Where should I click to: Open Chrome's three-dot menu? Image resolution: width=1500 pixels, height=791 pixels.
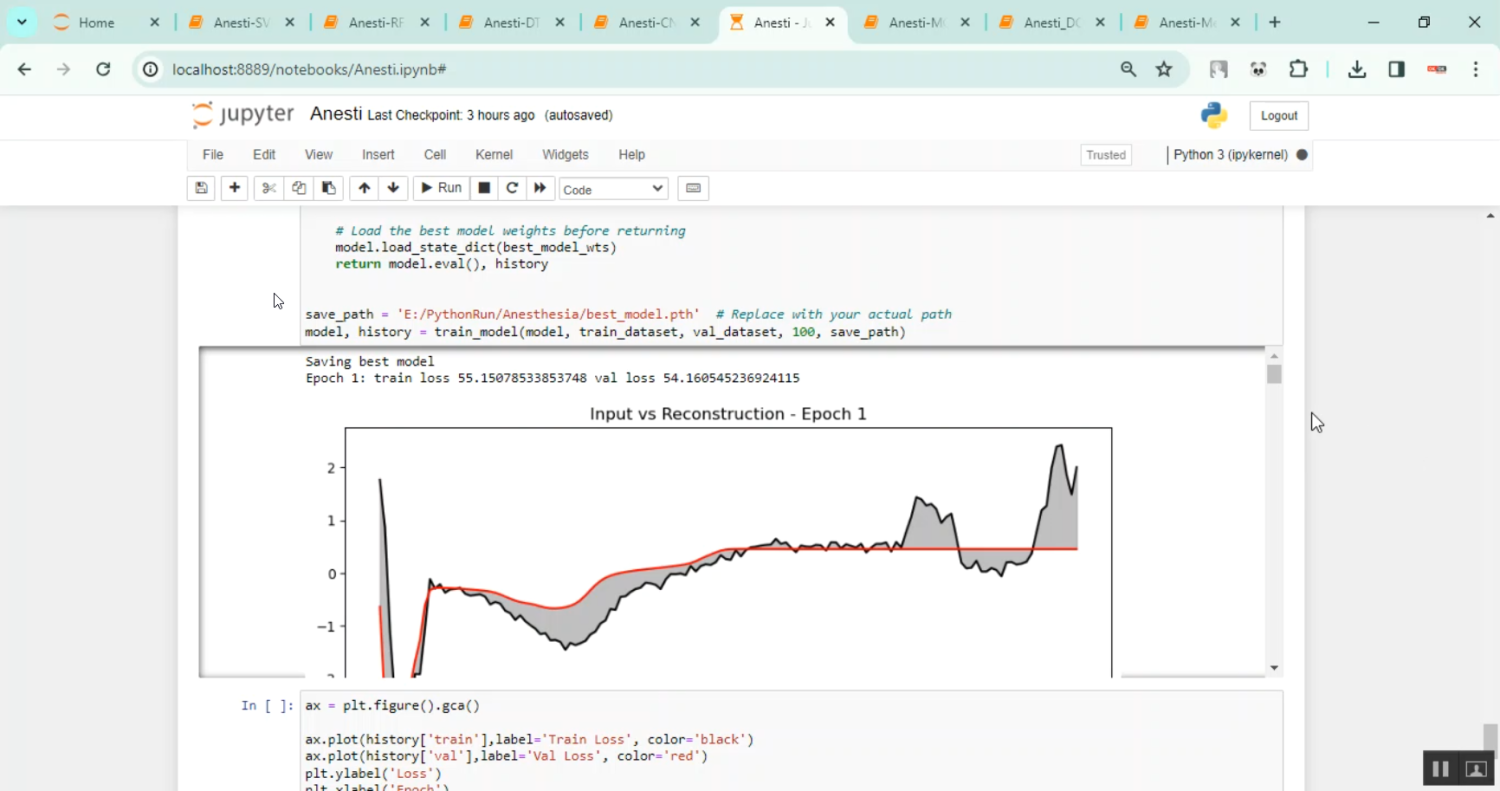pos(1476,69)
